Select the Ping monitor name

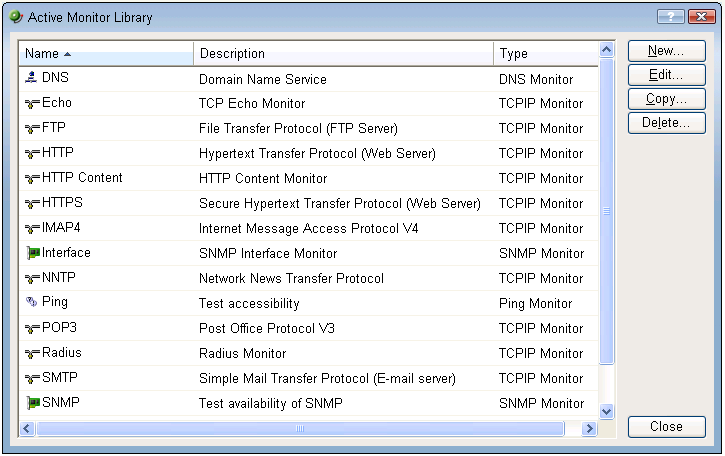click(55, 302)
